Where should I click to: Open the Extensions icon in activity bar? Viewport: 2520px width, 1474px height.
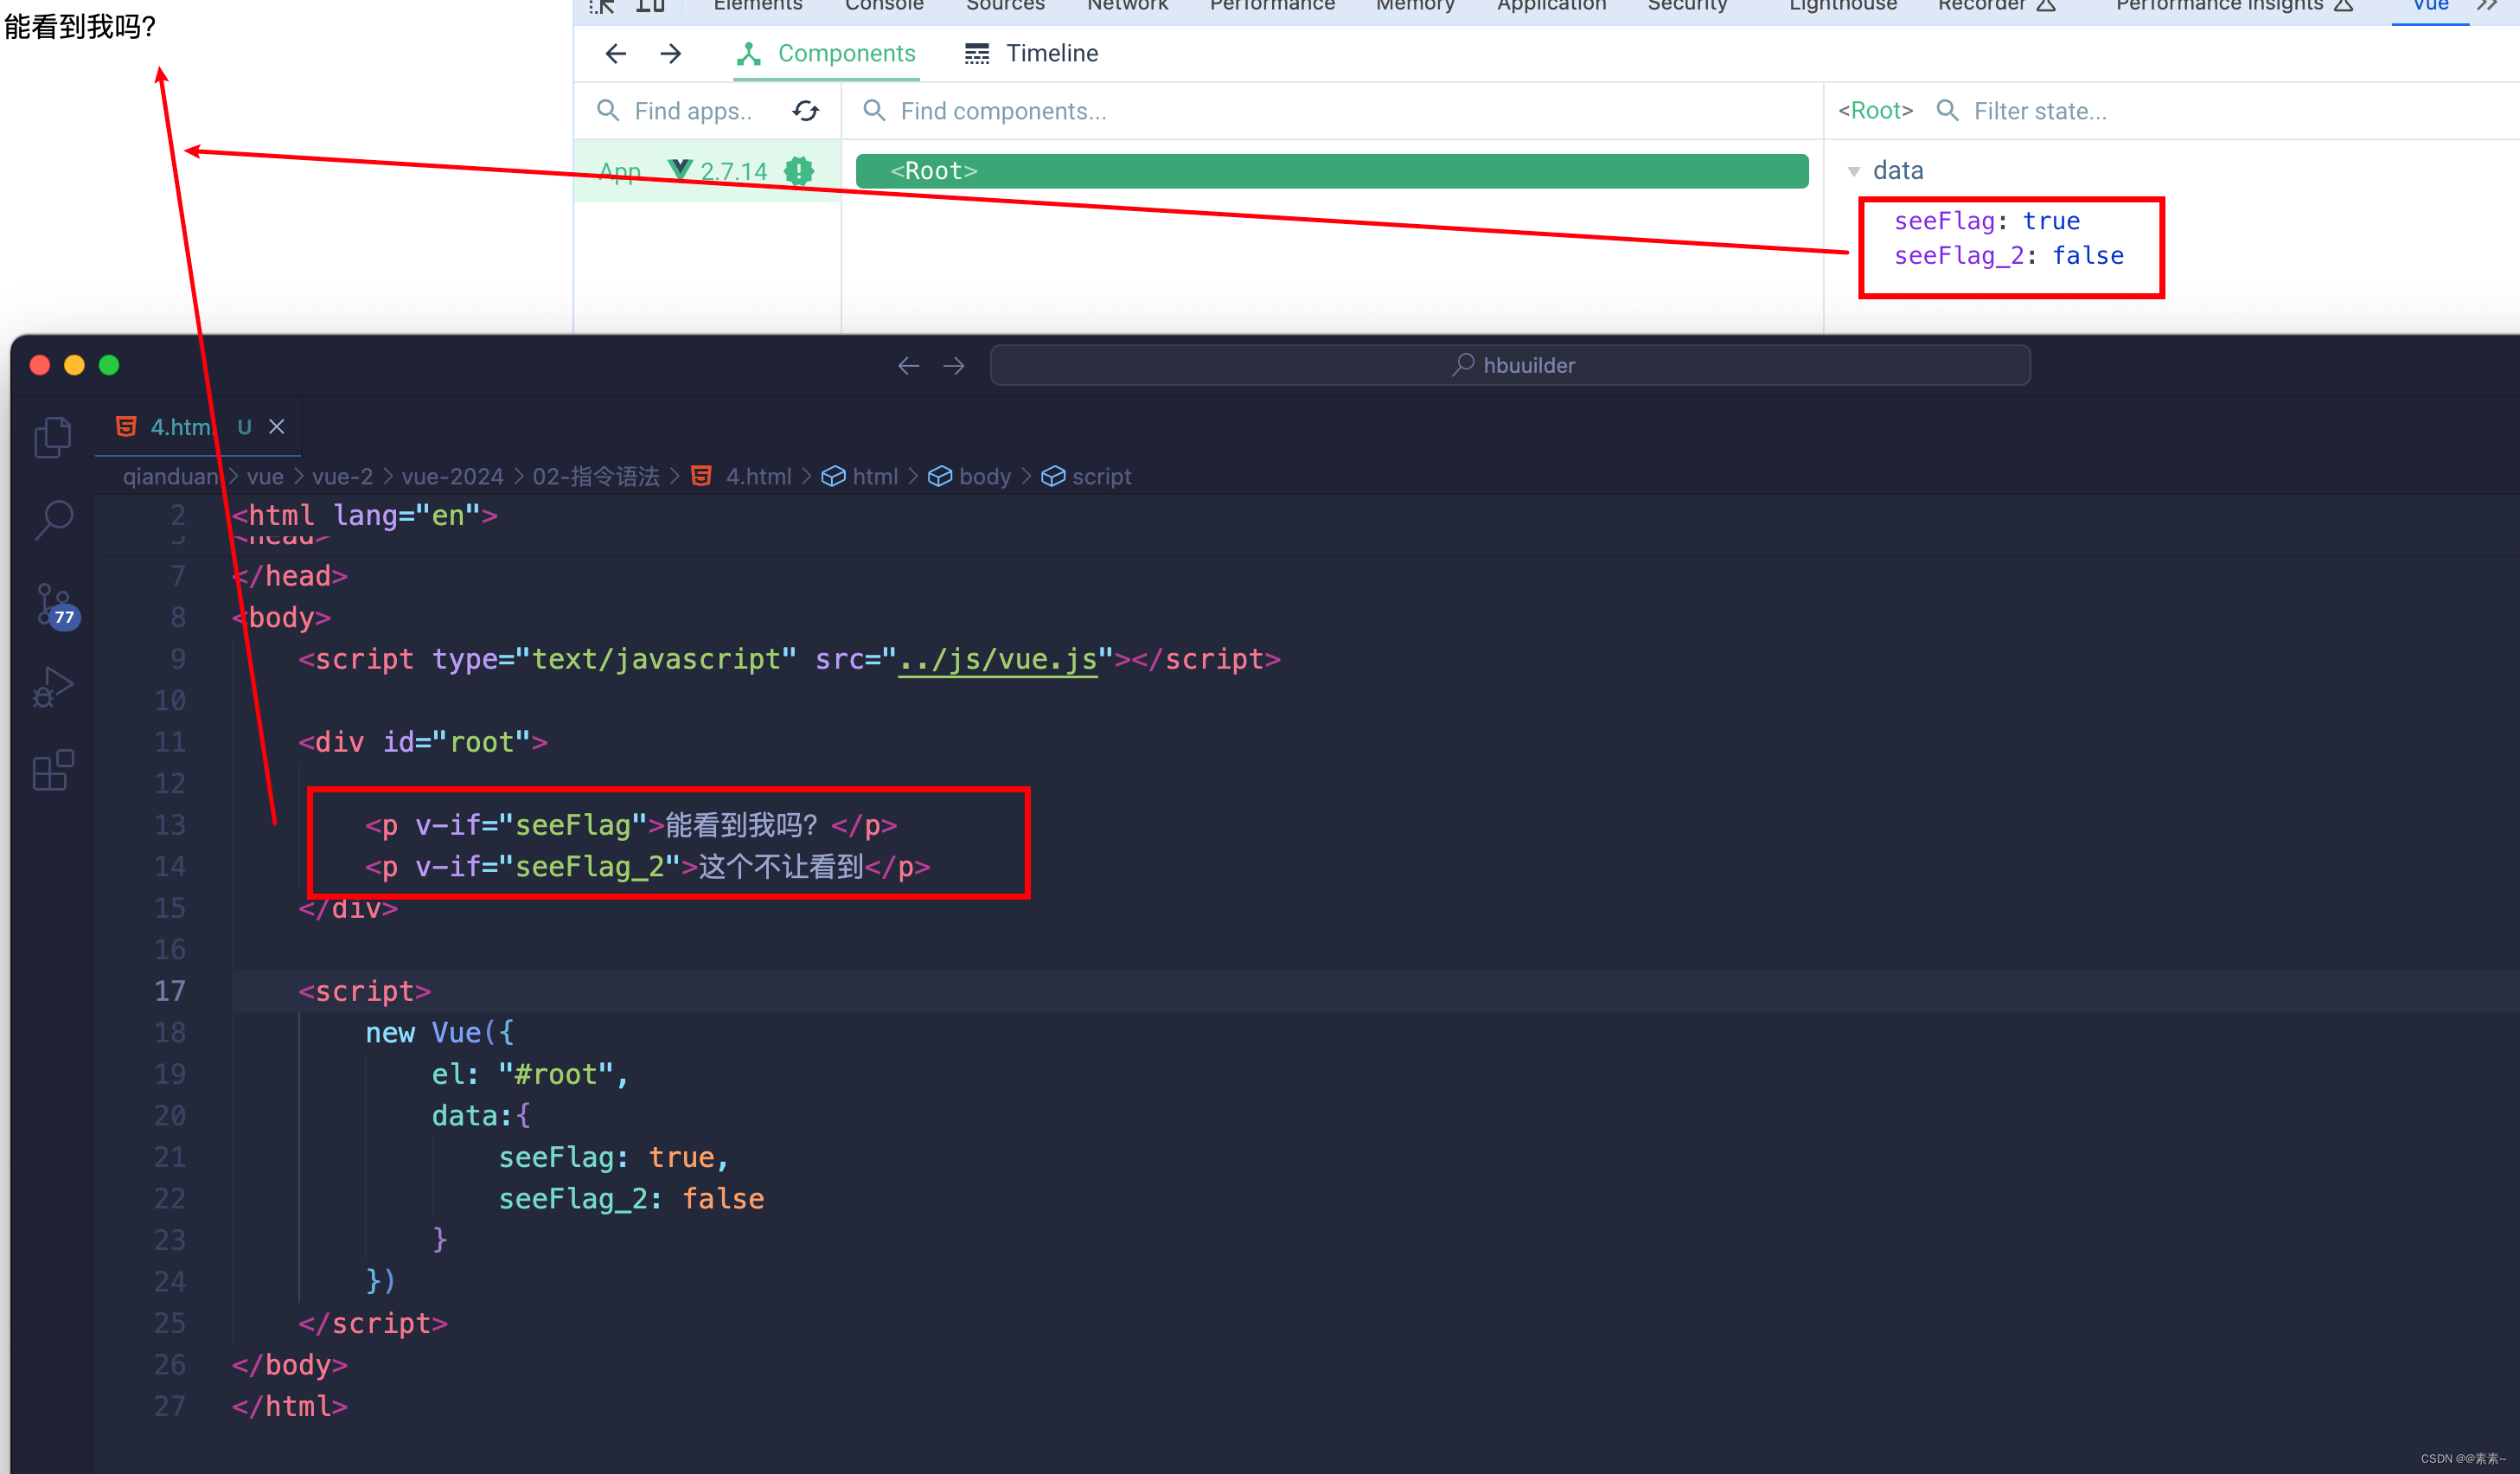pyautogui.click(x=53, y=770)
